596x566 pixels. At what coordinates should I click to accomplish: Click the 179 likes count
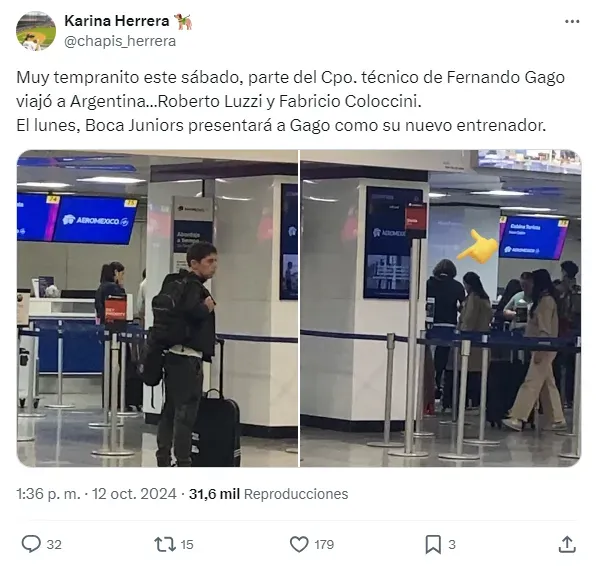click(x=324, y=545)
